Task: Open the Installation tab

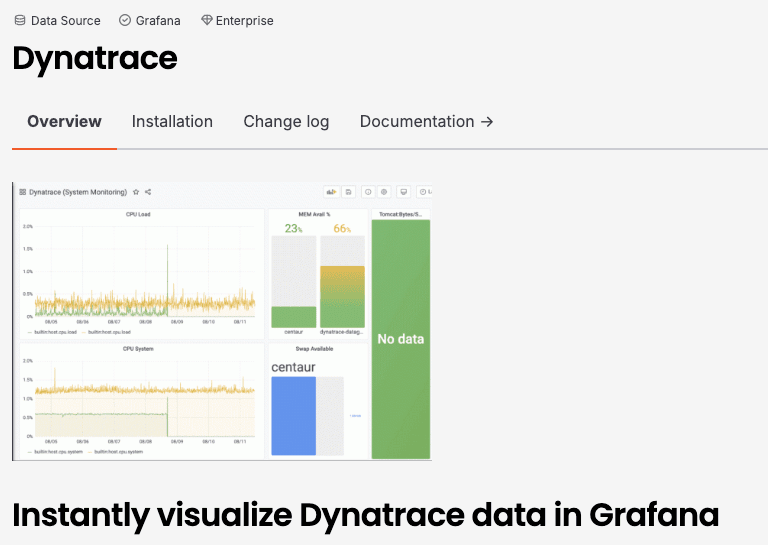Action: pos(172,121)
